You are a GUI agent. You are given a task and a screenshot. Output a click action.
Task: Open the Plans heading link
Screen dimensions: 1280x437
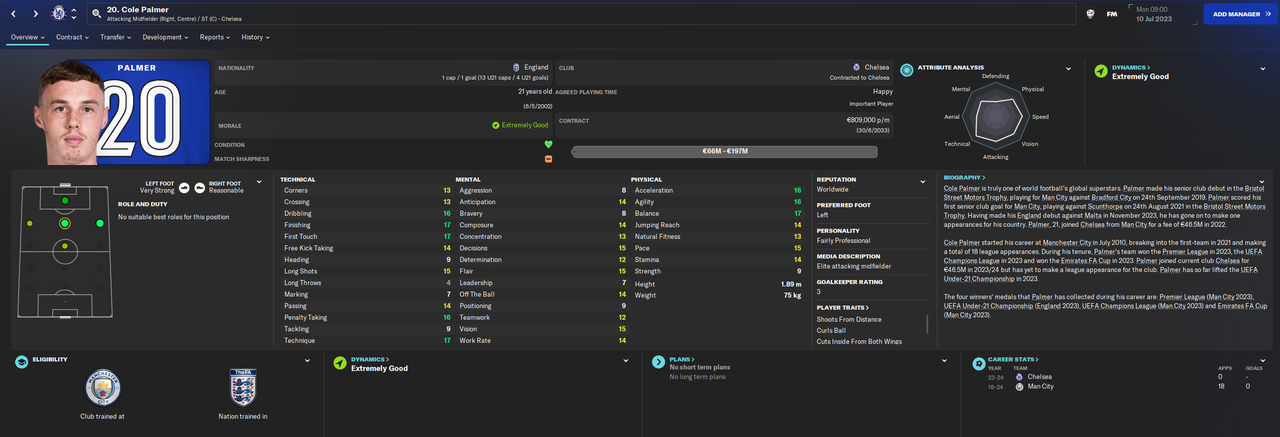pyautogui.click(x=682, y=359)
